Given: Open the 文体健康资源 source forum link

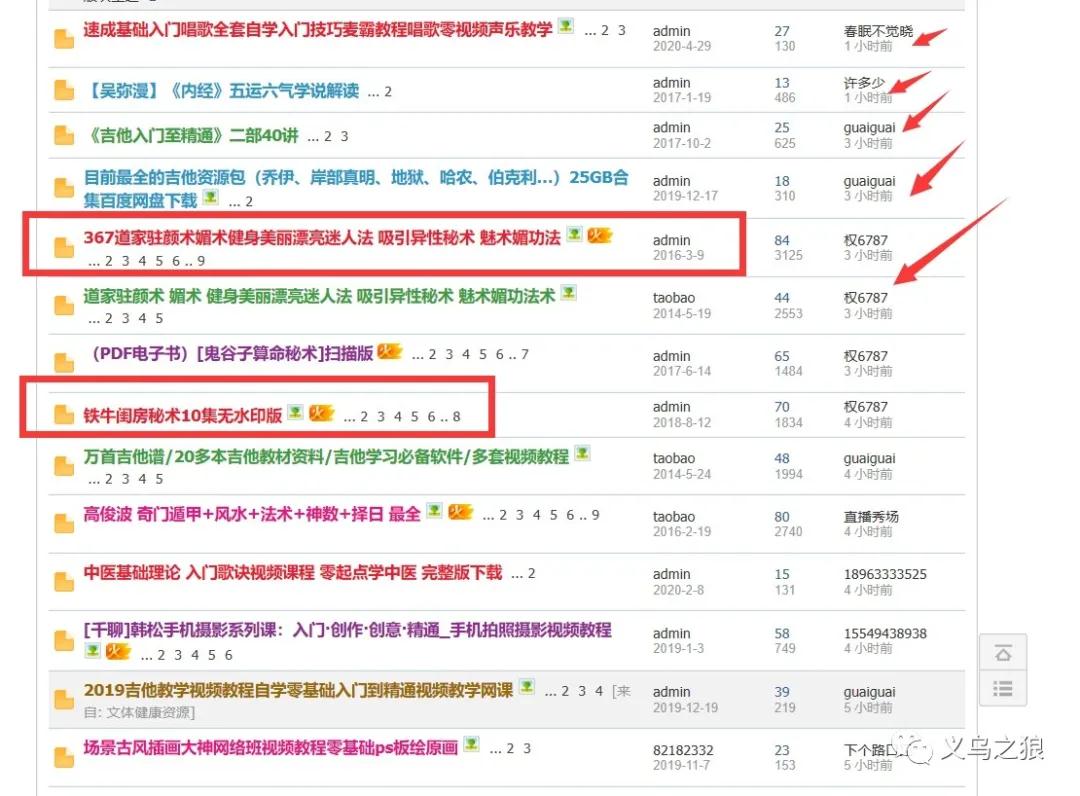Looking at the screenshot, I should pos(148,712).
